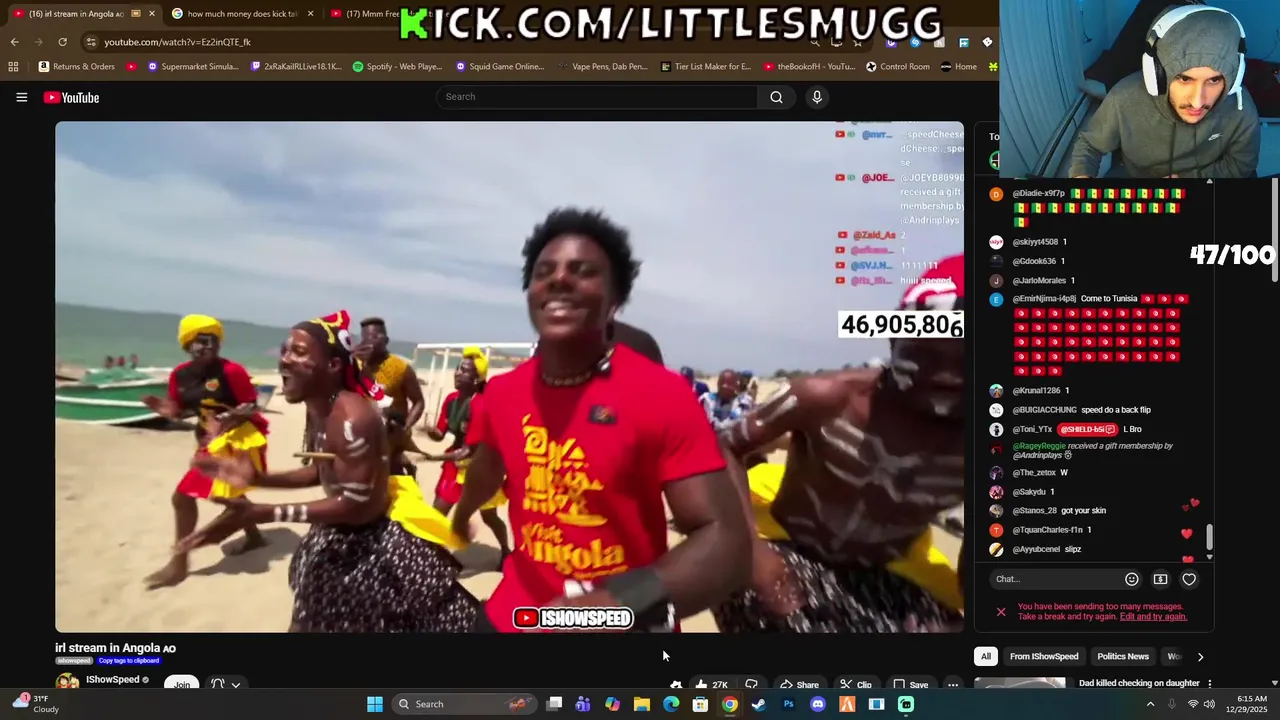Open the bookmarks bar apps grid icon
The image size is (1280, 720).
point(13,67)
